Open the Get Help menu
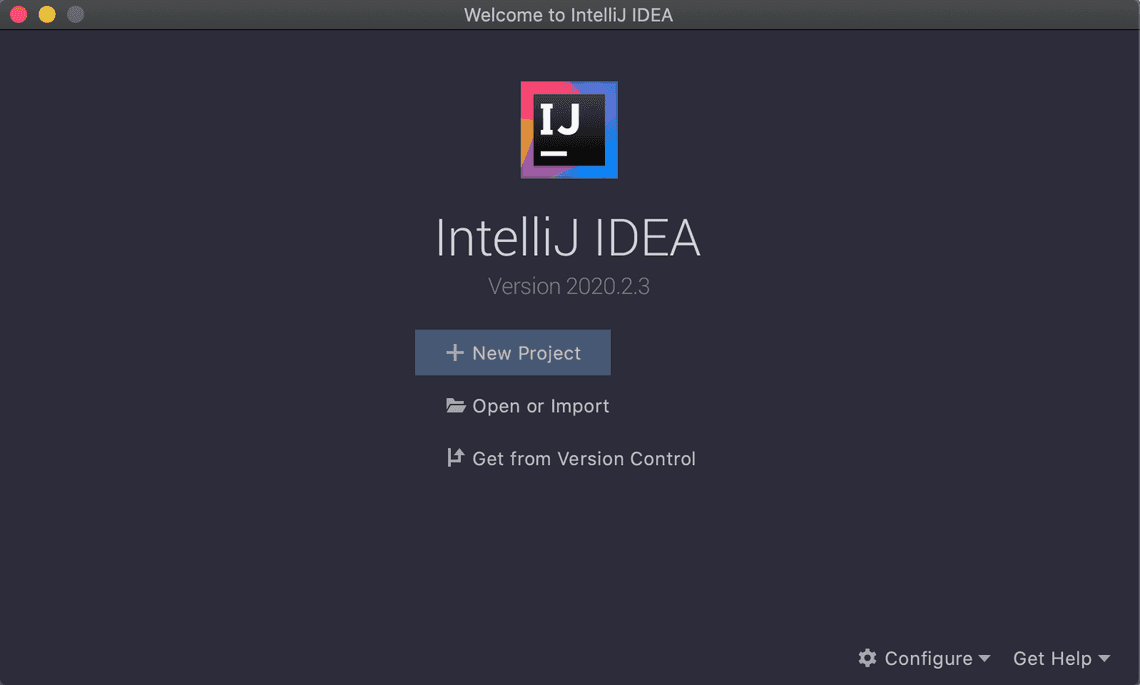 1052,658
